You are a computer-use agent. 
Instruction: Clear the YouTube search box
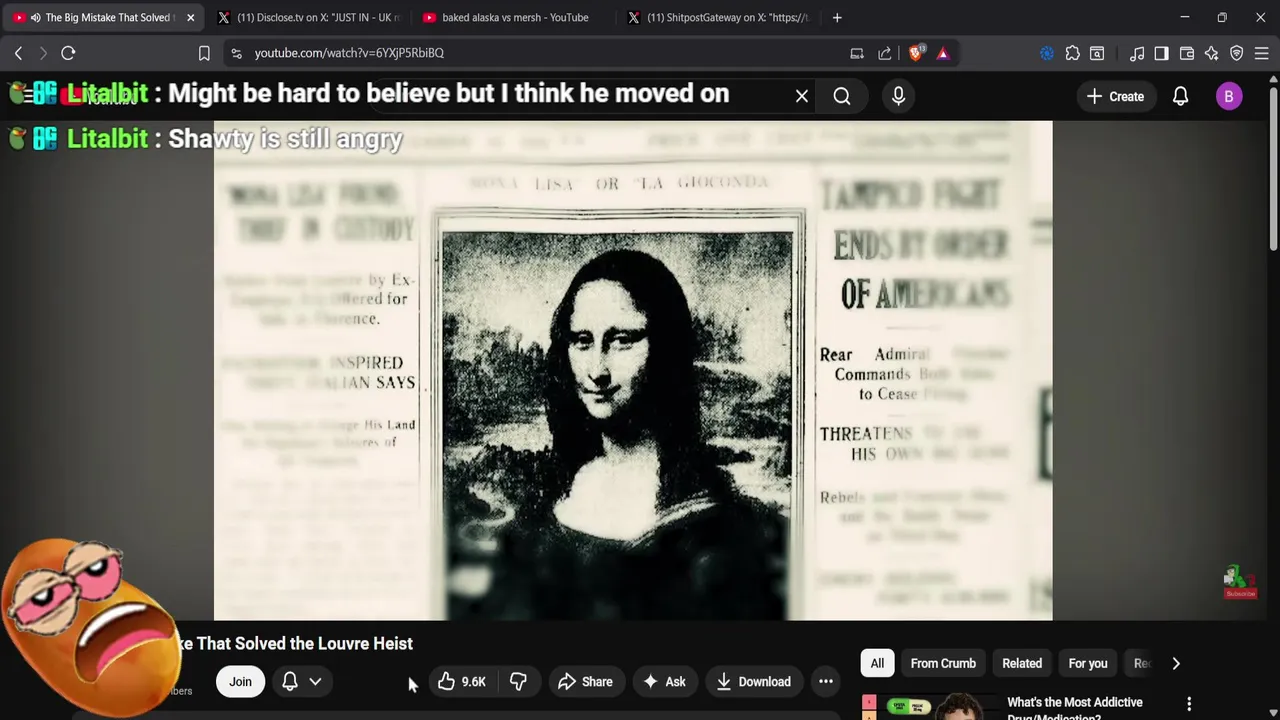click(801, 96)
